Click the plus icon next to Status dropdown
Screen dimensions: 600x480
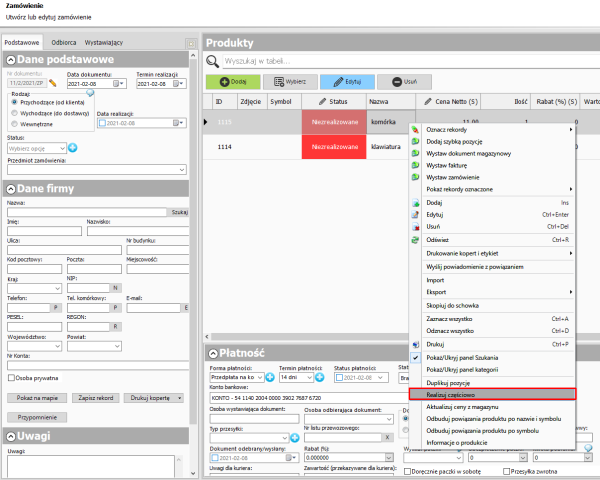(x=73, y=148)
